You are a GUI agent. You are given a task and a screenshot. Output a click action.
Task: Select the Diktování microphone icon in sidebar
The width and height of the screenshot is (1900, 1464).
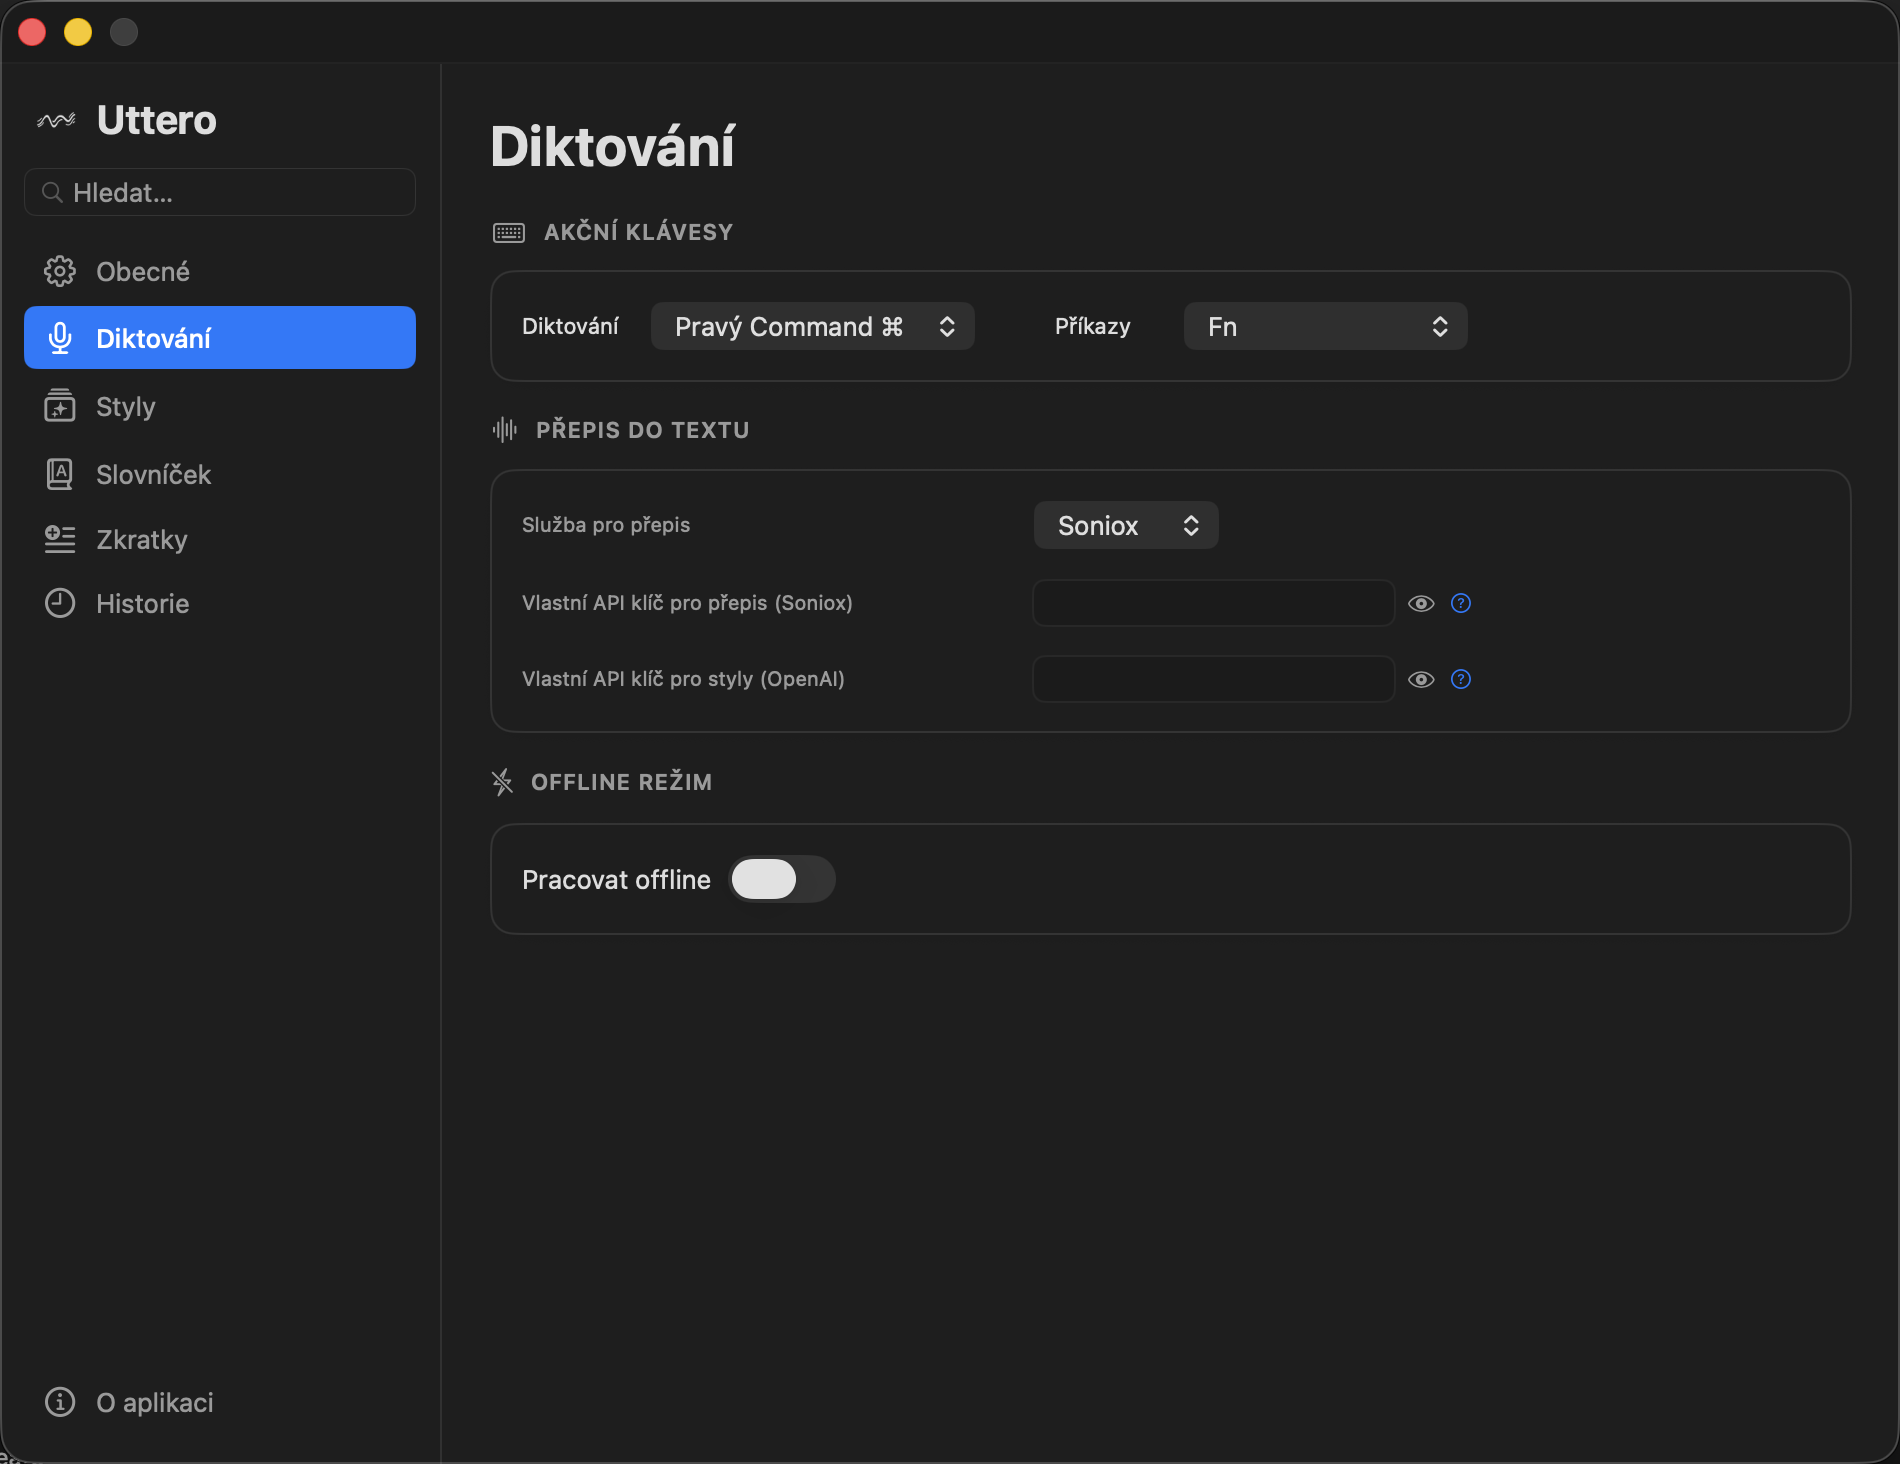(x=60, y=337)
